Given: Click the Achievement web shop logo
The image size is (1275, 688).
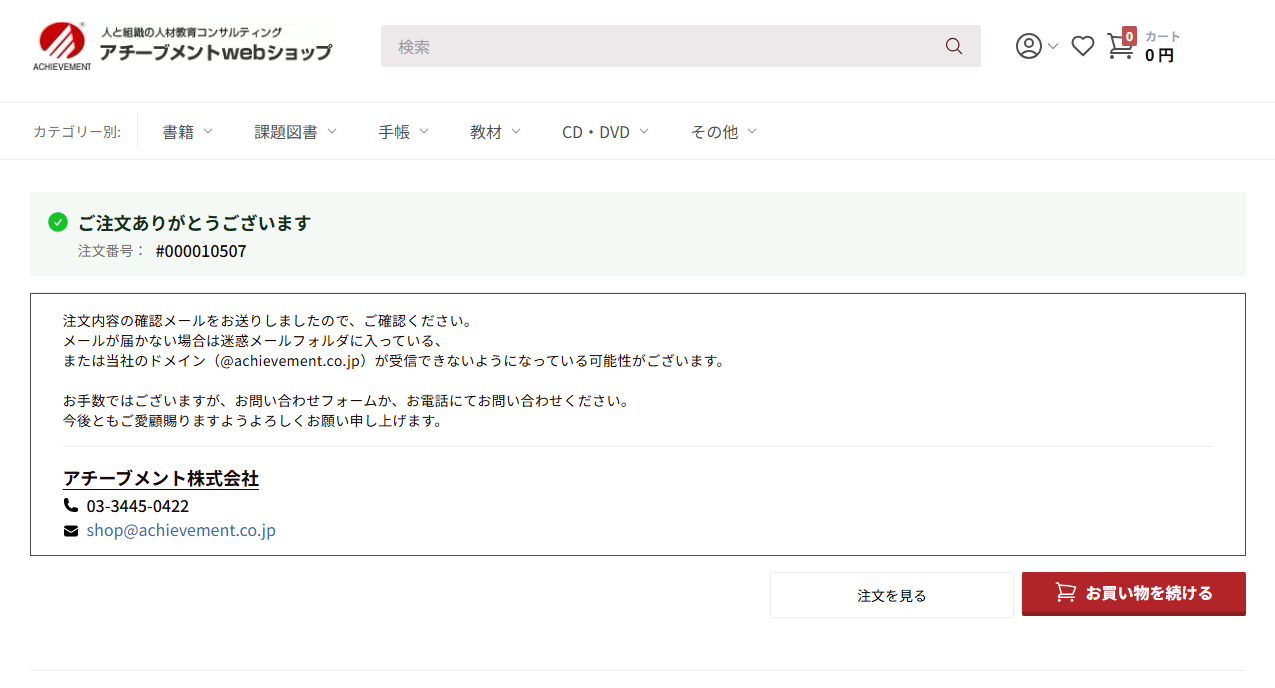Looking at the screenshot, I should [x=182, y=46].
